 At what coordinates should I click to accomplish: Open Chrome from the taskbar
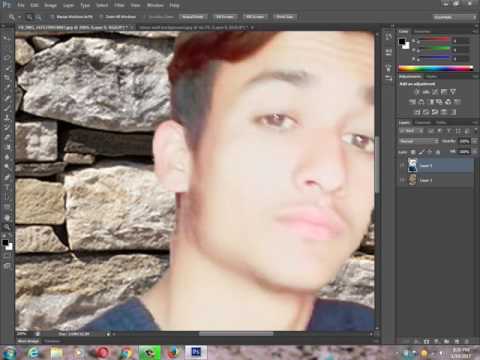coord(126,353)
